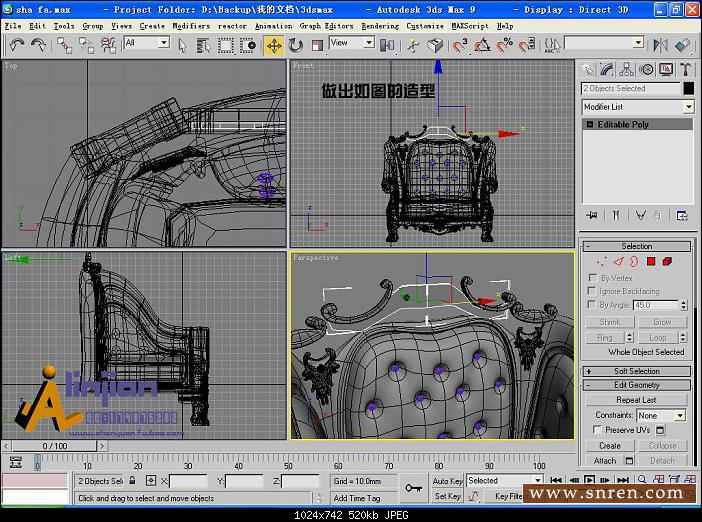Click the Mirror tool icon
Screen dimensions: 702x522
click(x=660, y=45)
